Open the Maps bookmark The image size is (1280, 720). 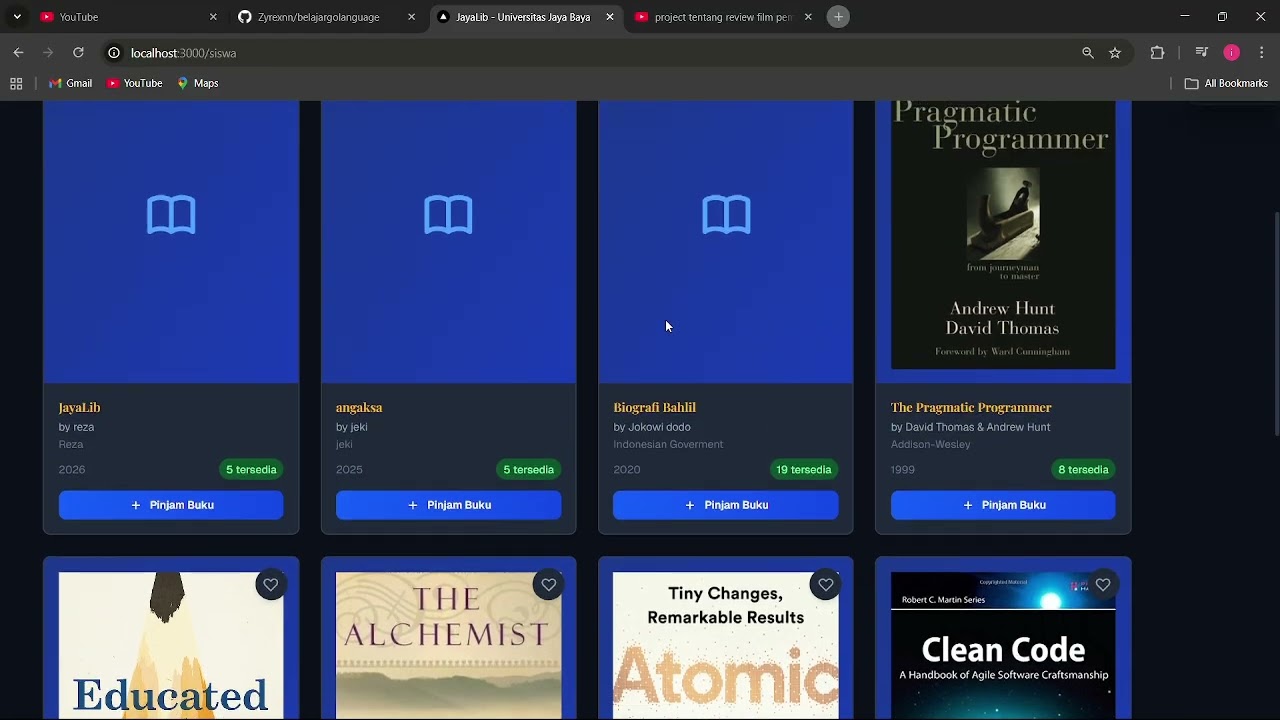tap(198, 84)
